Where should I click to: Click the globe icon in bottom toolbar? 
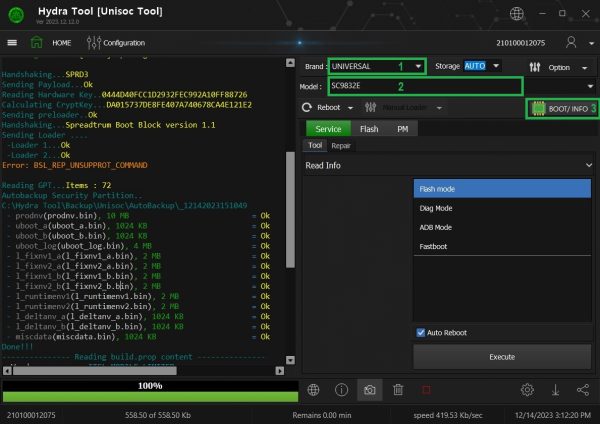pos(313,390)
